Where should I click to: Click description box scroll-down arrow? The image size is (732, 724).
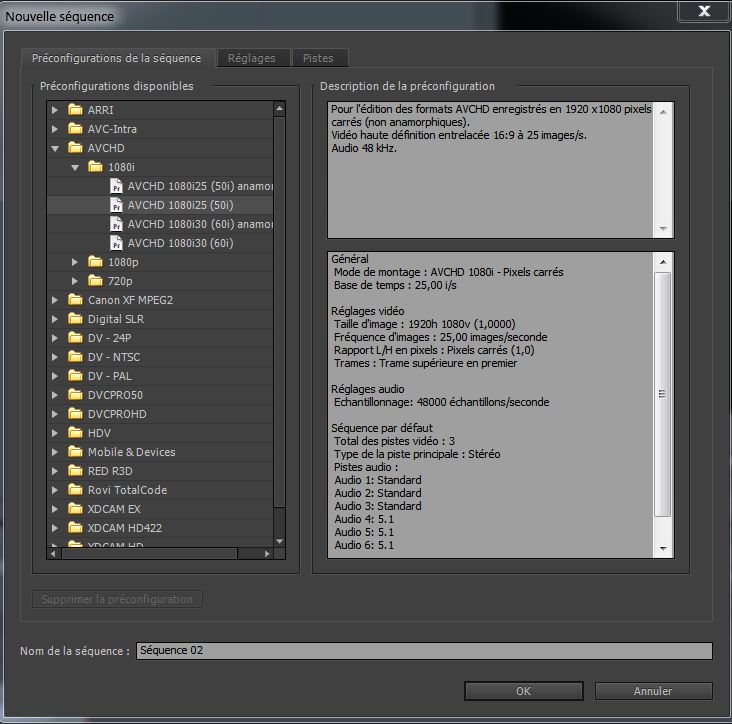[663, 229]
